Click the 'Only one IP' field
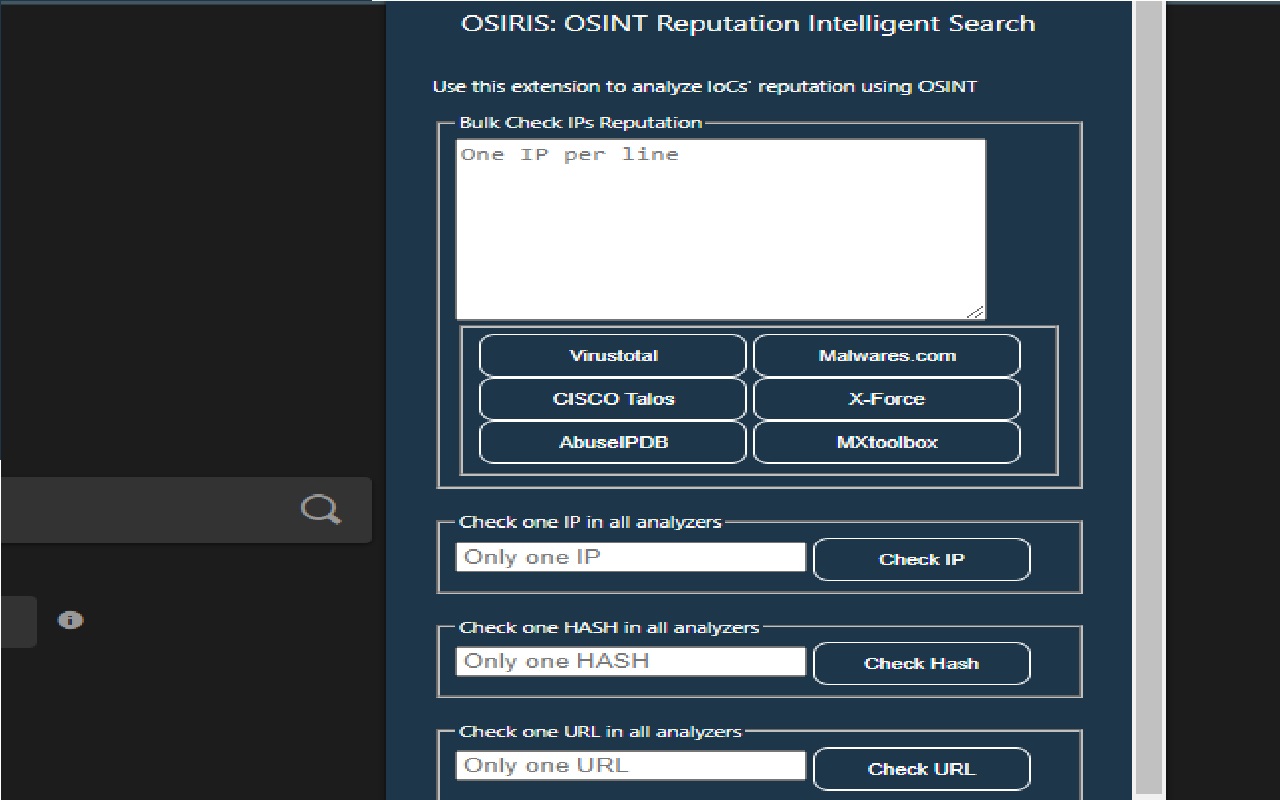1280x800 pixels. (631, 557)
